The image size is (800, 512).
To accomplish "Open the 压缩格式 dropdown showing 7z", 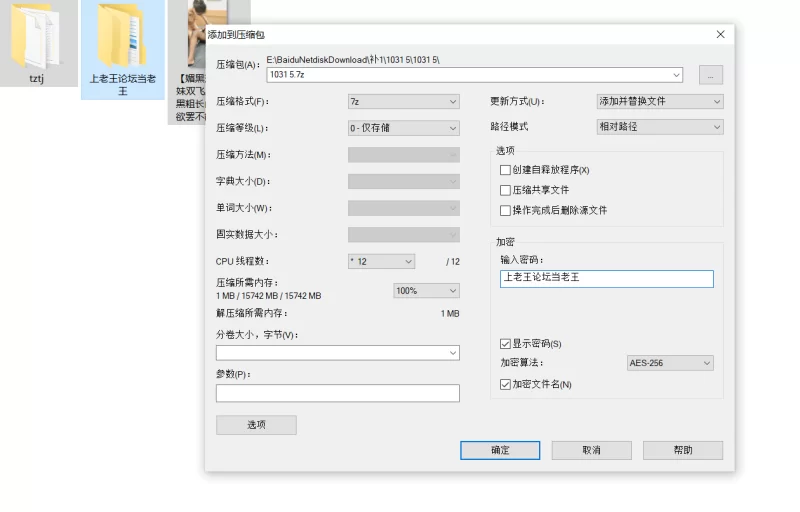I will pyautogui.click(x=404, y=101).
